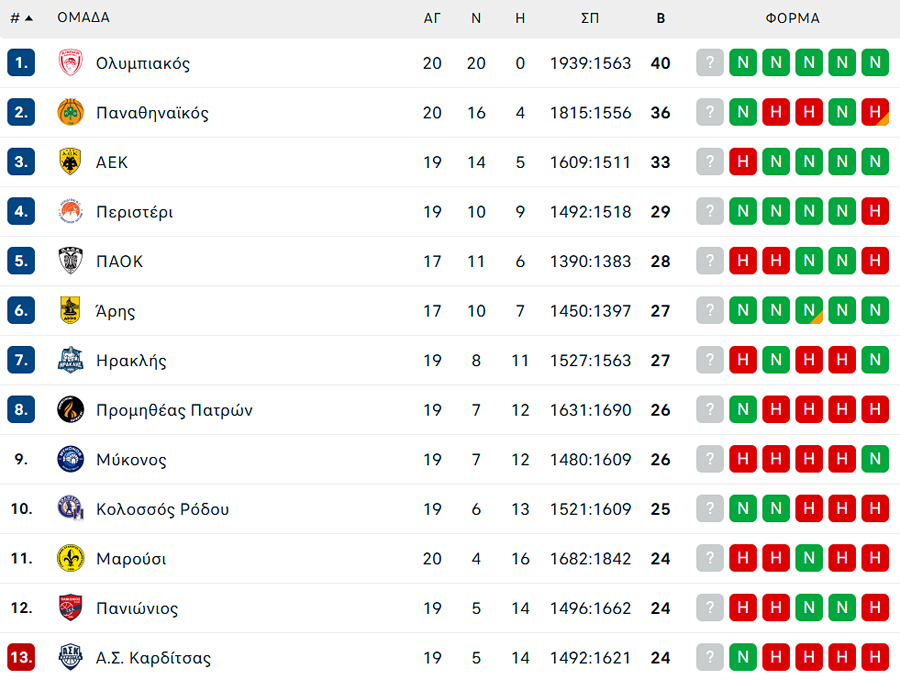This screenshot has width=900, height=680.
Task: Click the ΣΠ column header
Action: (590, 18)
